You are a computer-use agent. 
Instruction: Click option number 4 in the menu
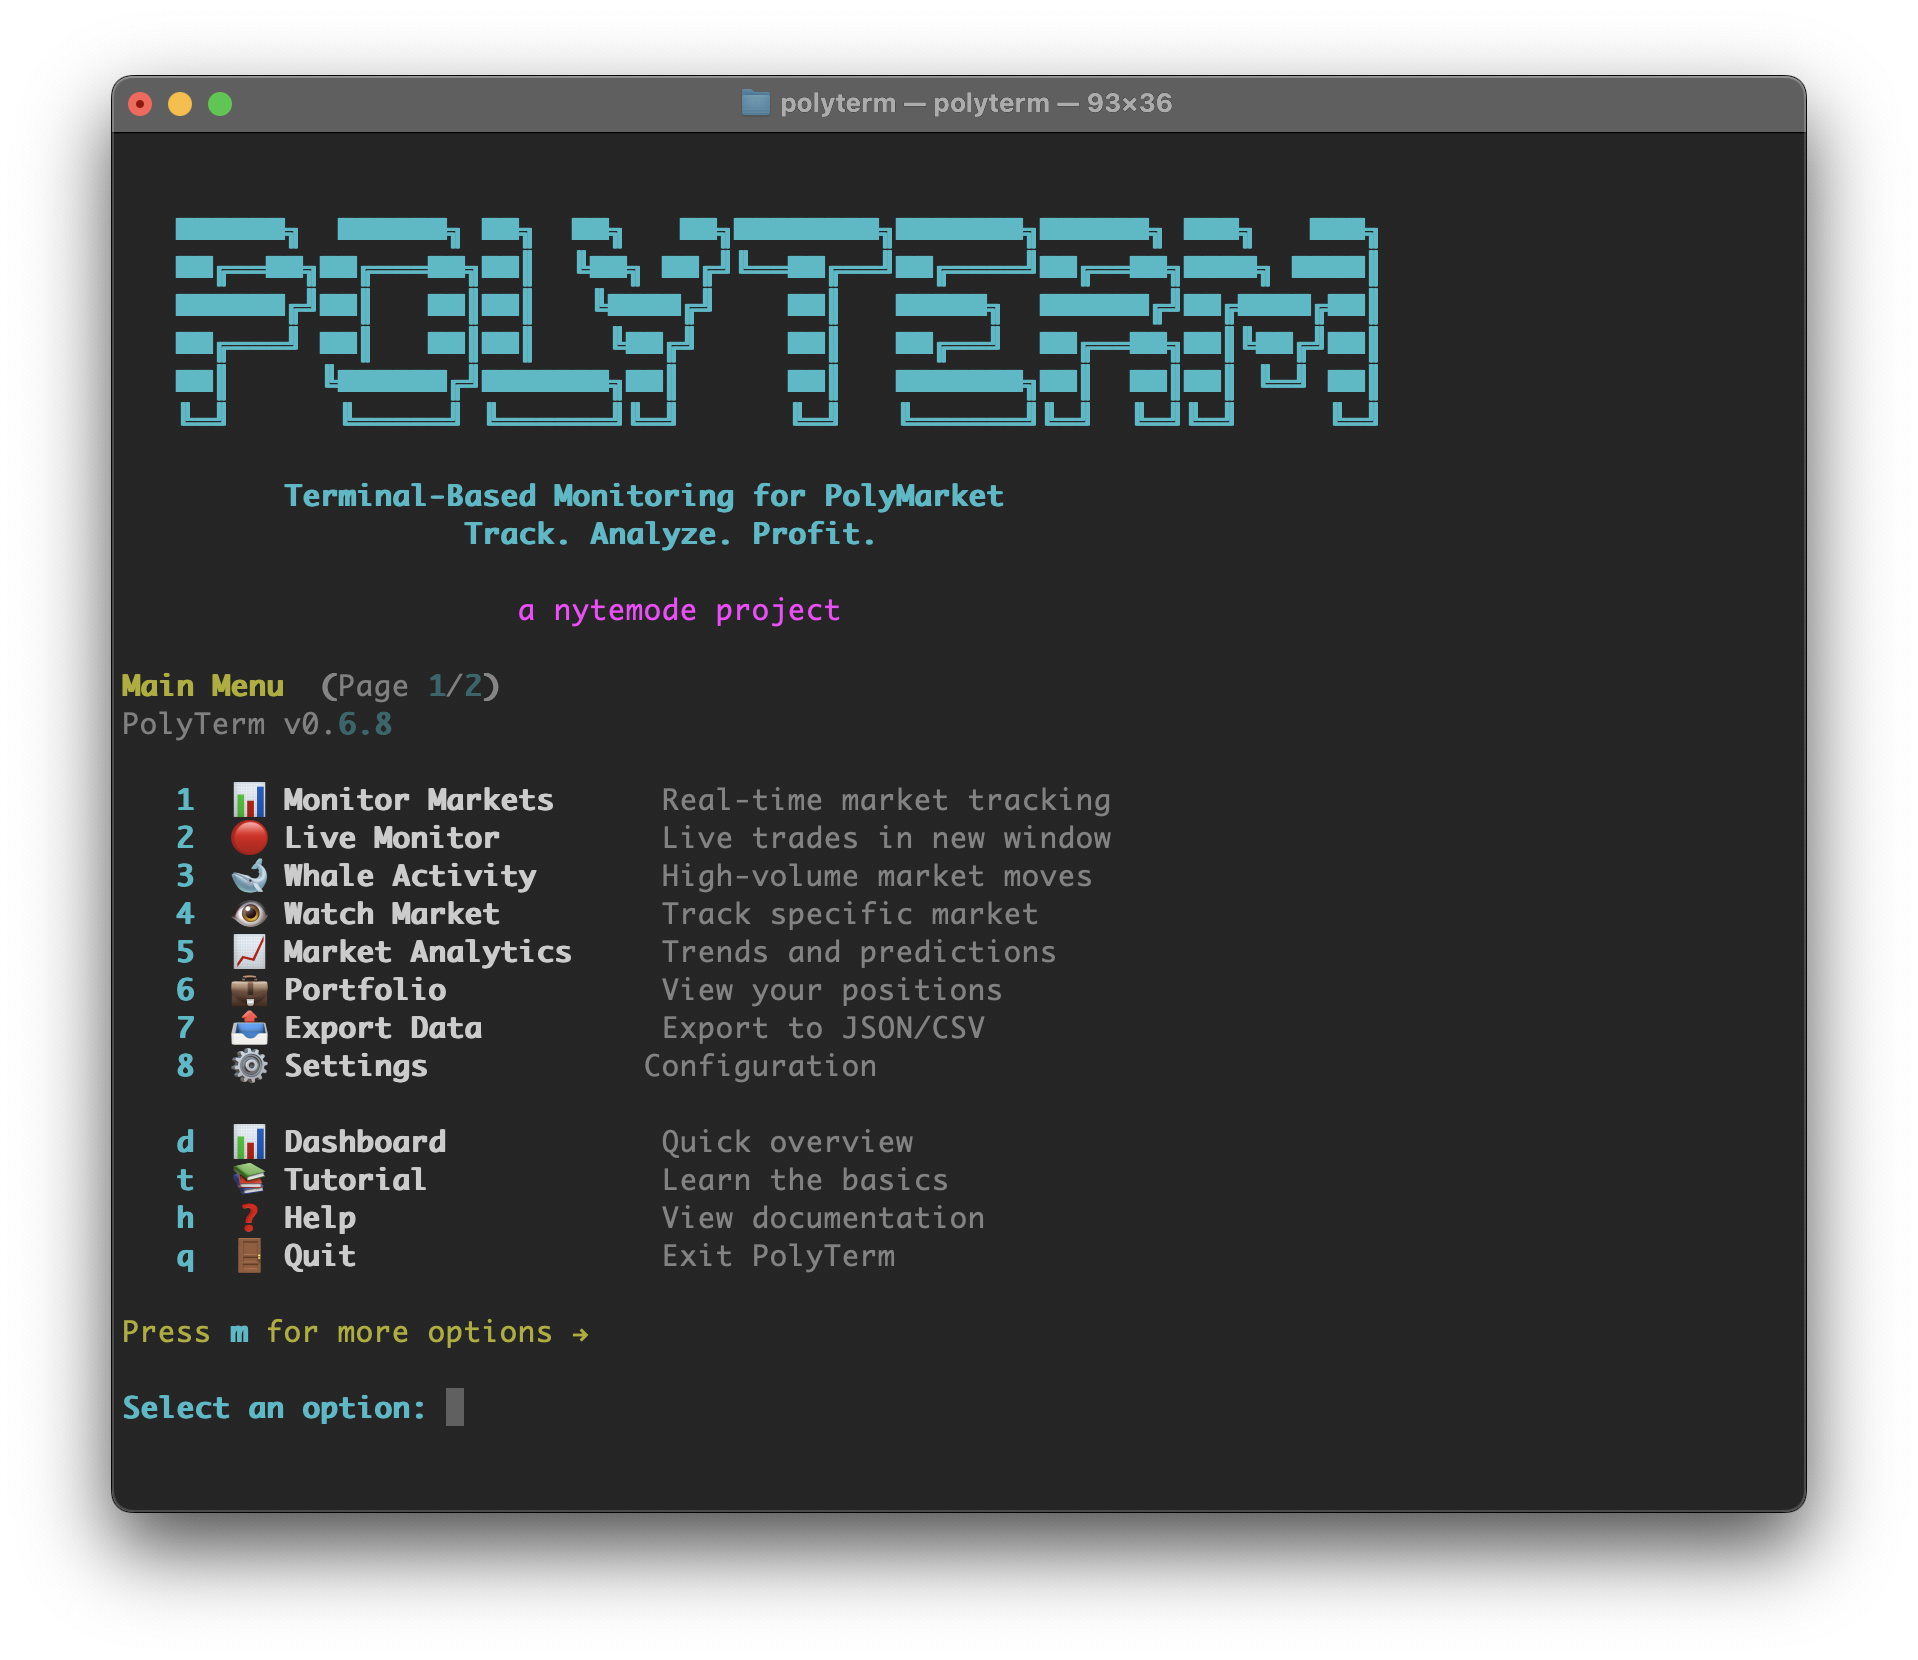pos(185,914)
